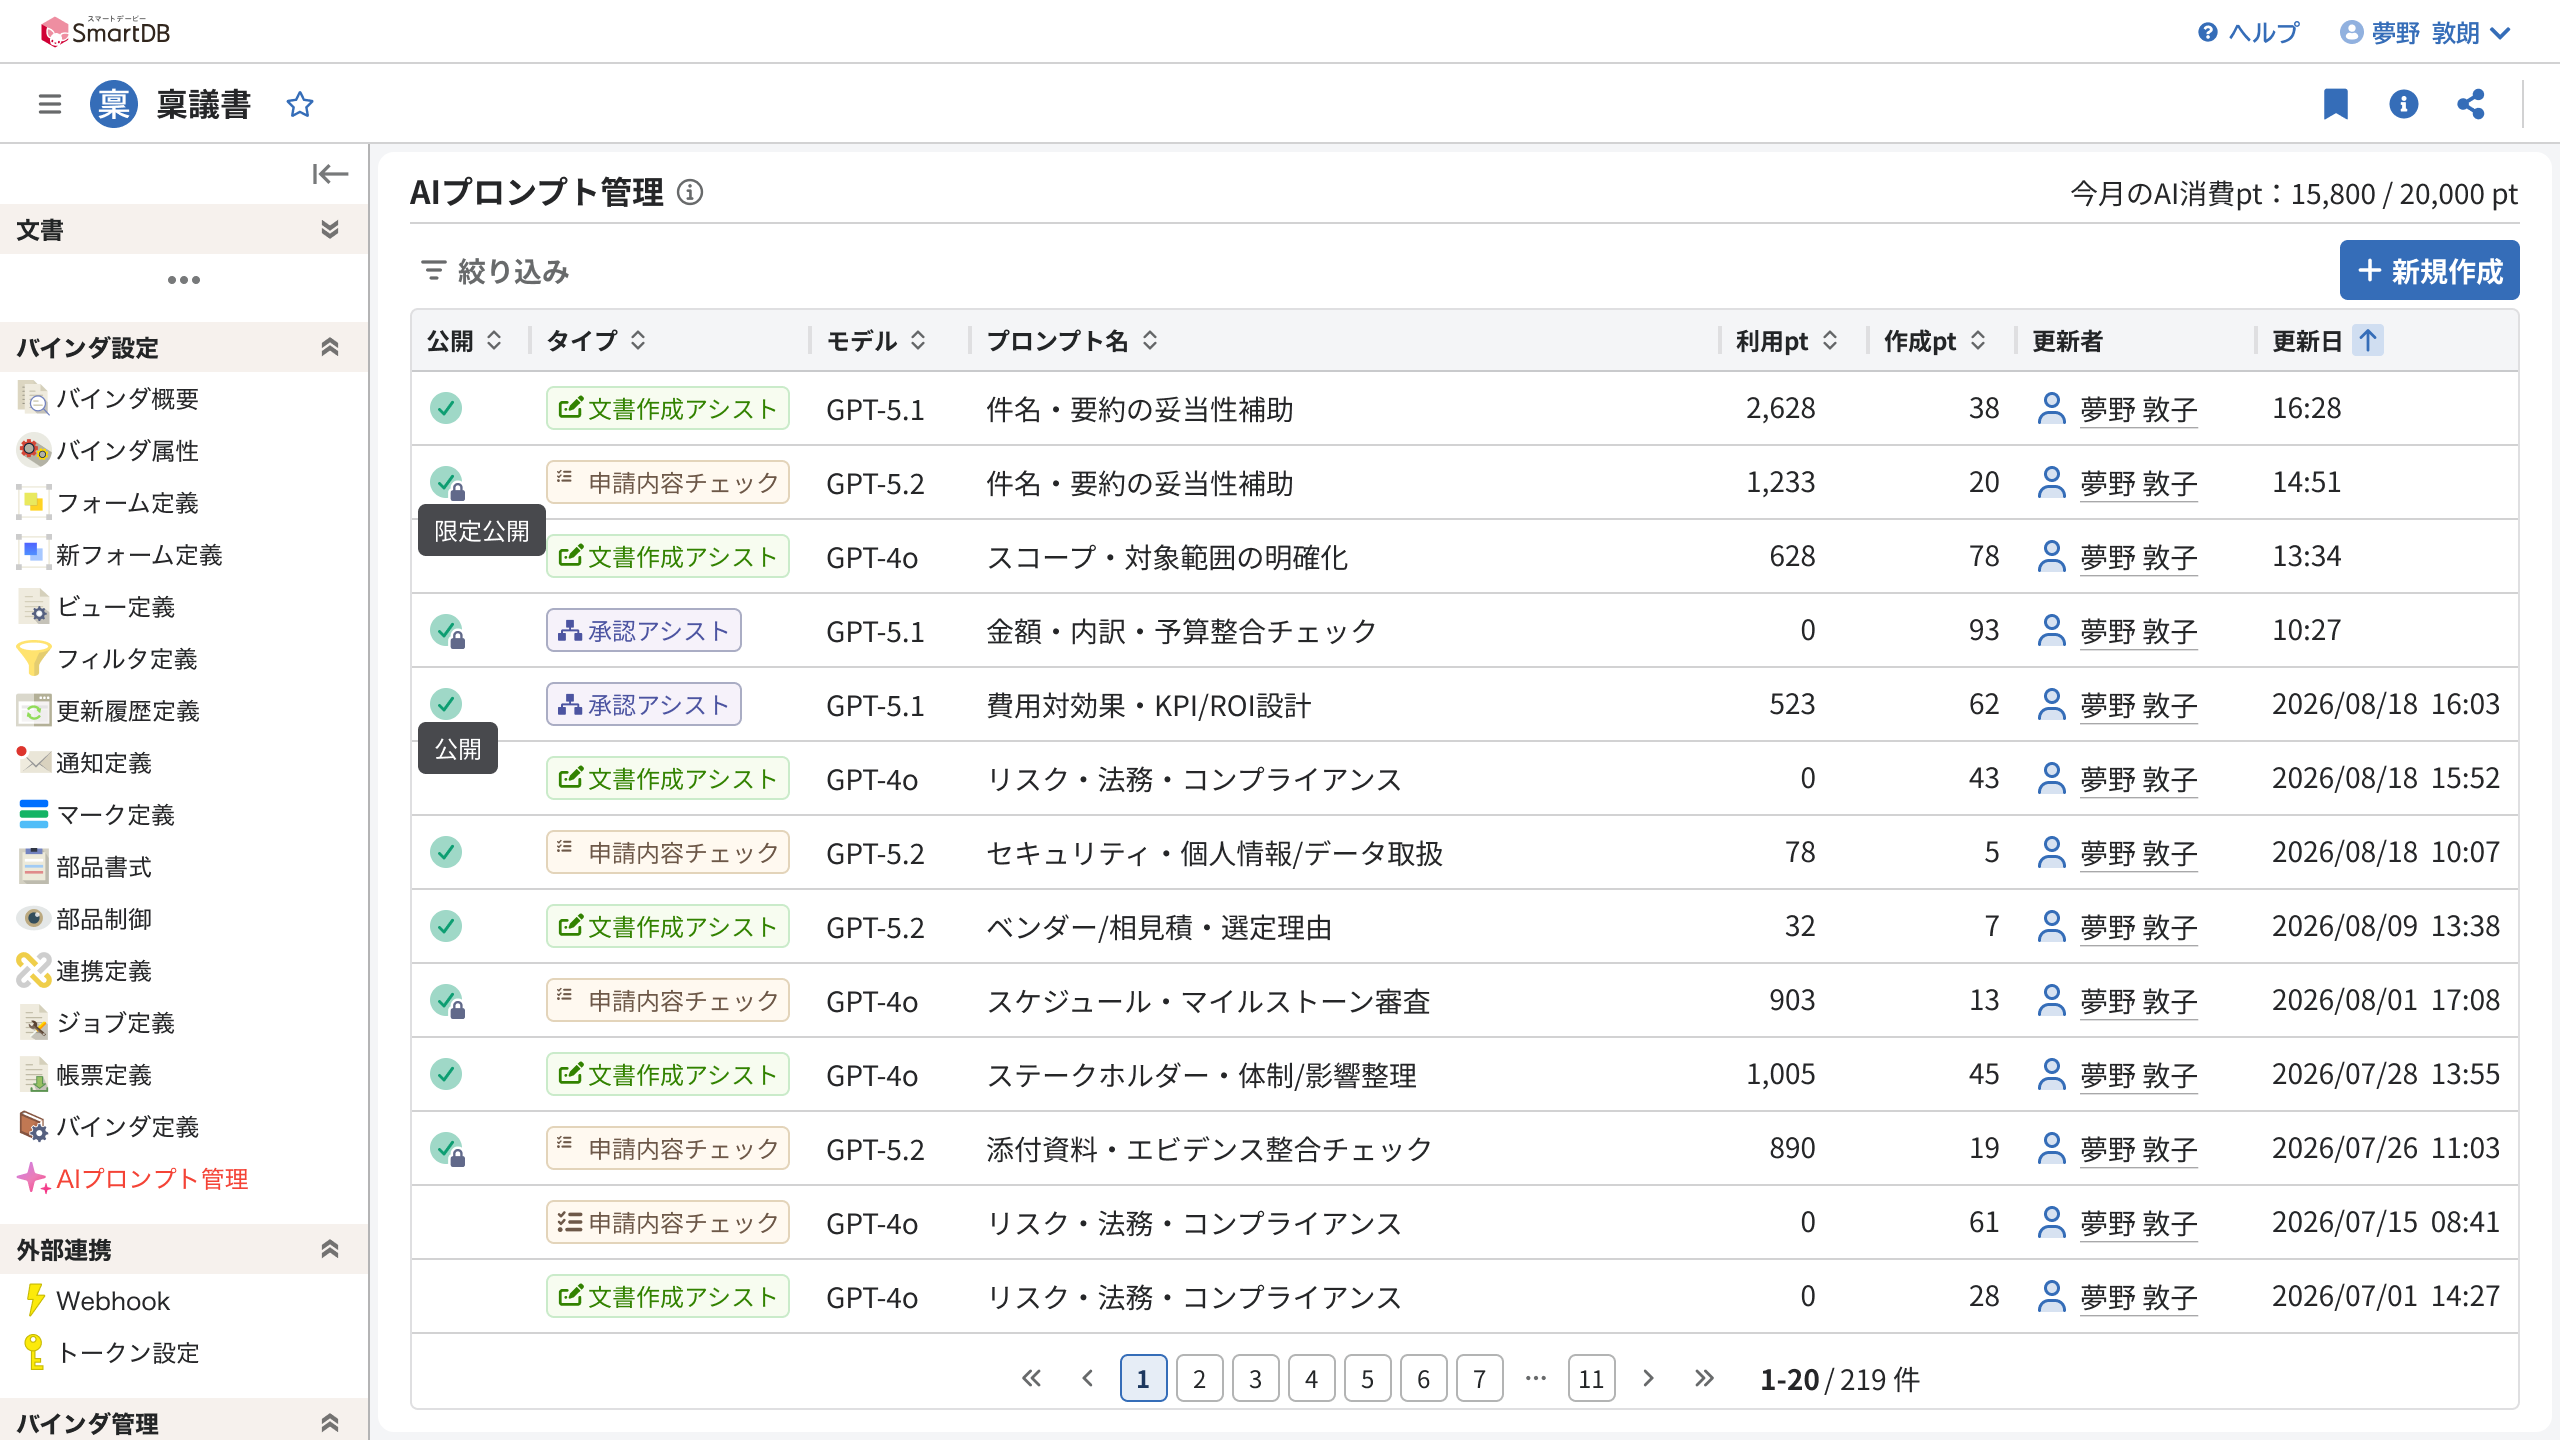Open バインダ概要 in the sidebar
This screenshot has height=1440, width=2560.
(127, 399)
